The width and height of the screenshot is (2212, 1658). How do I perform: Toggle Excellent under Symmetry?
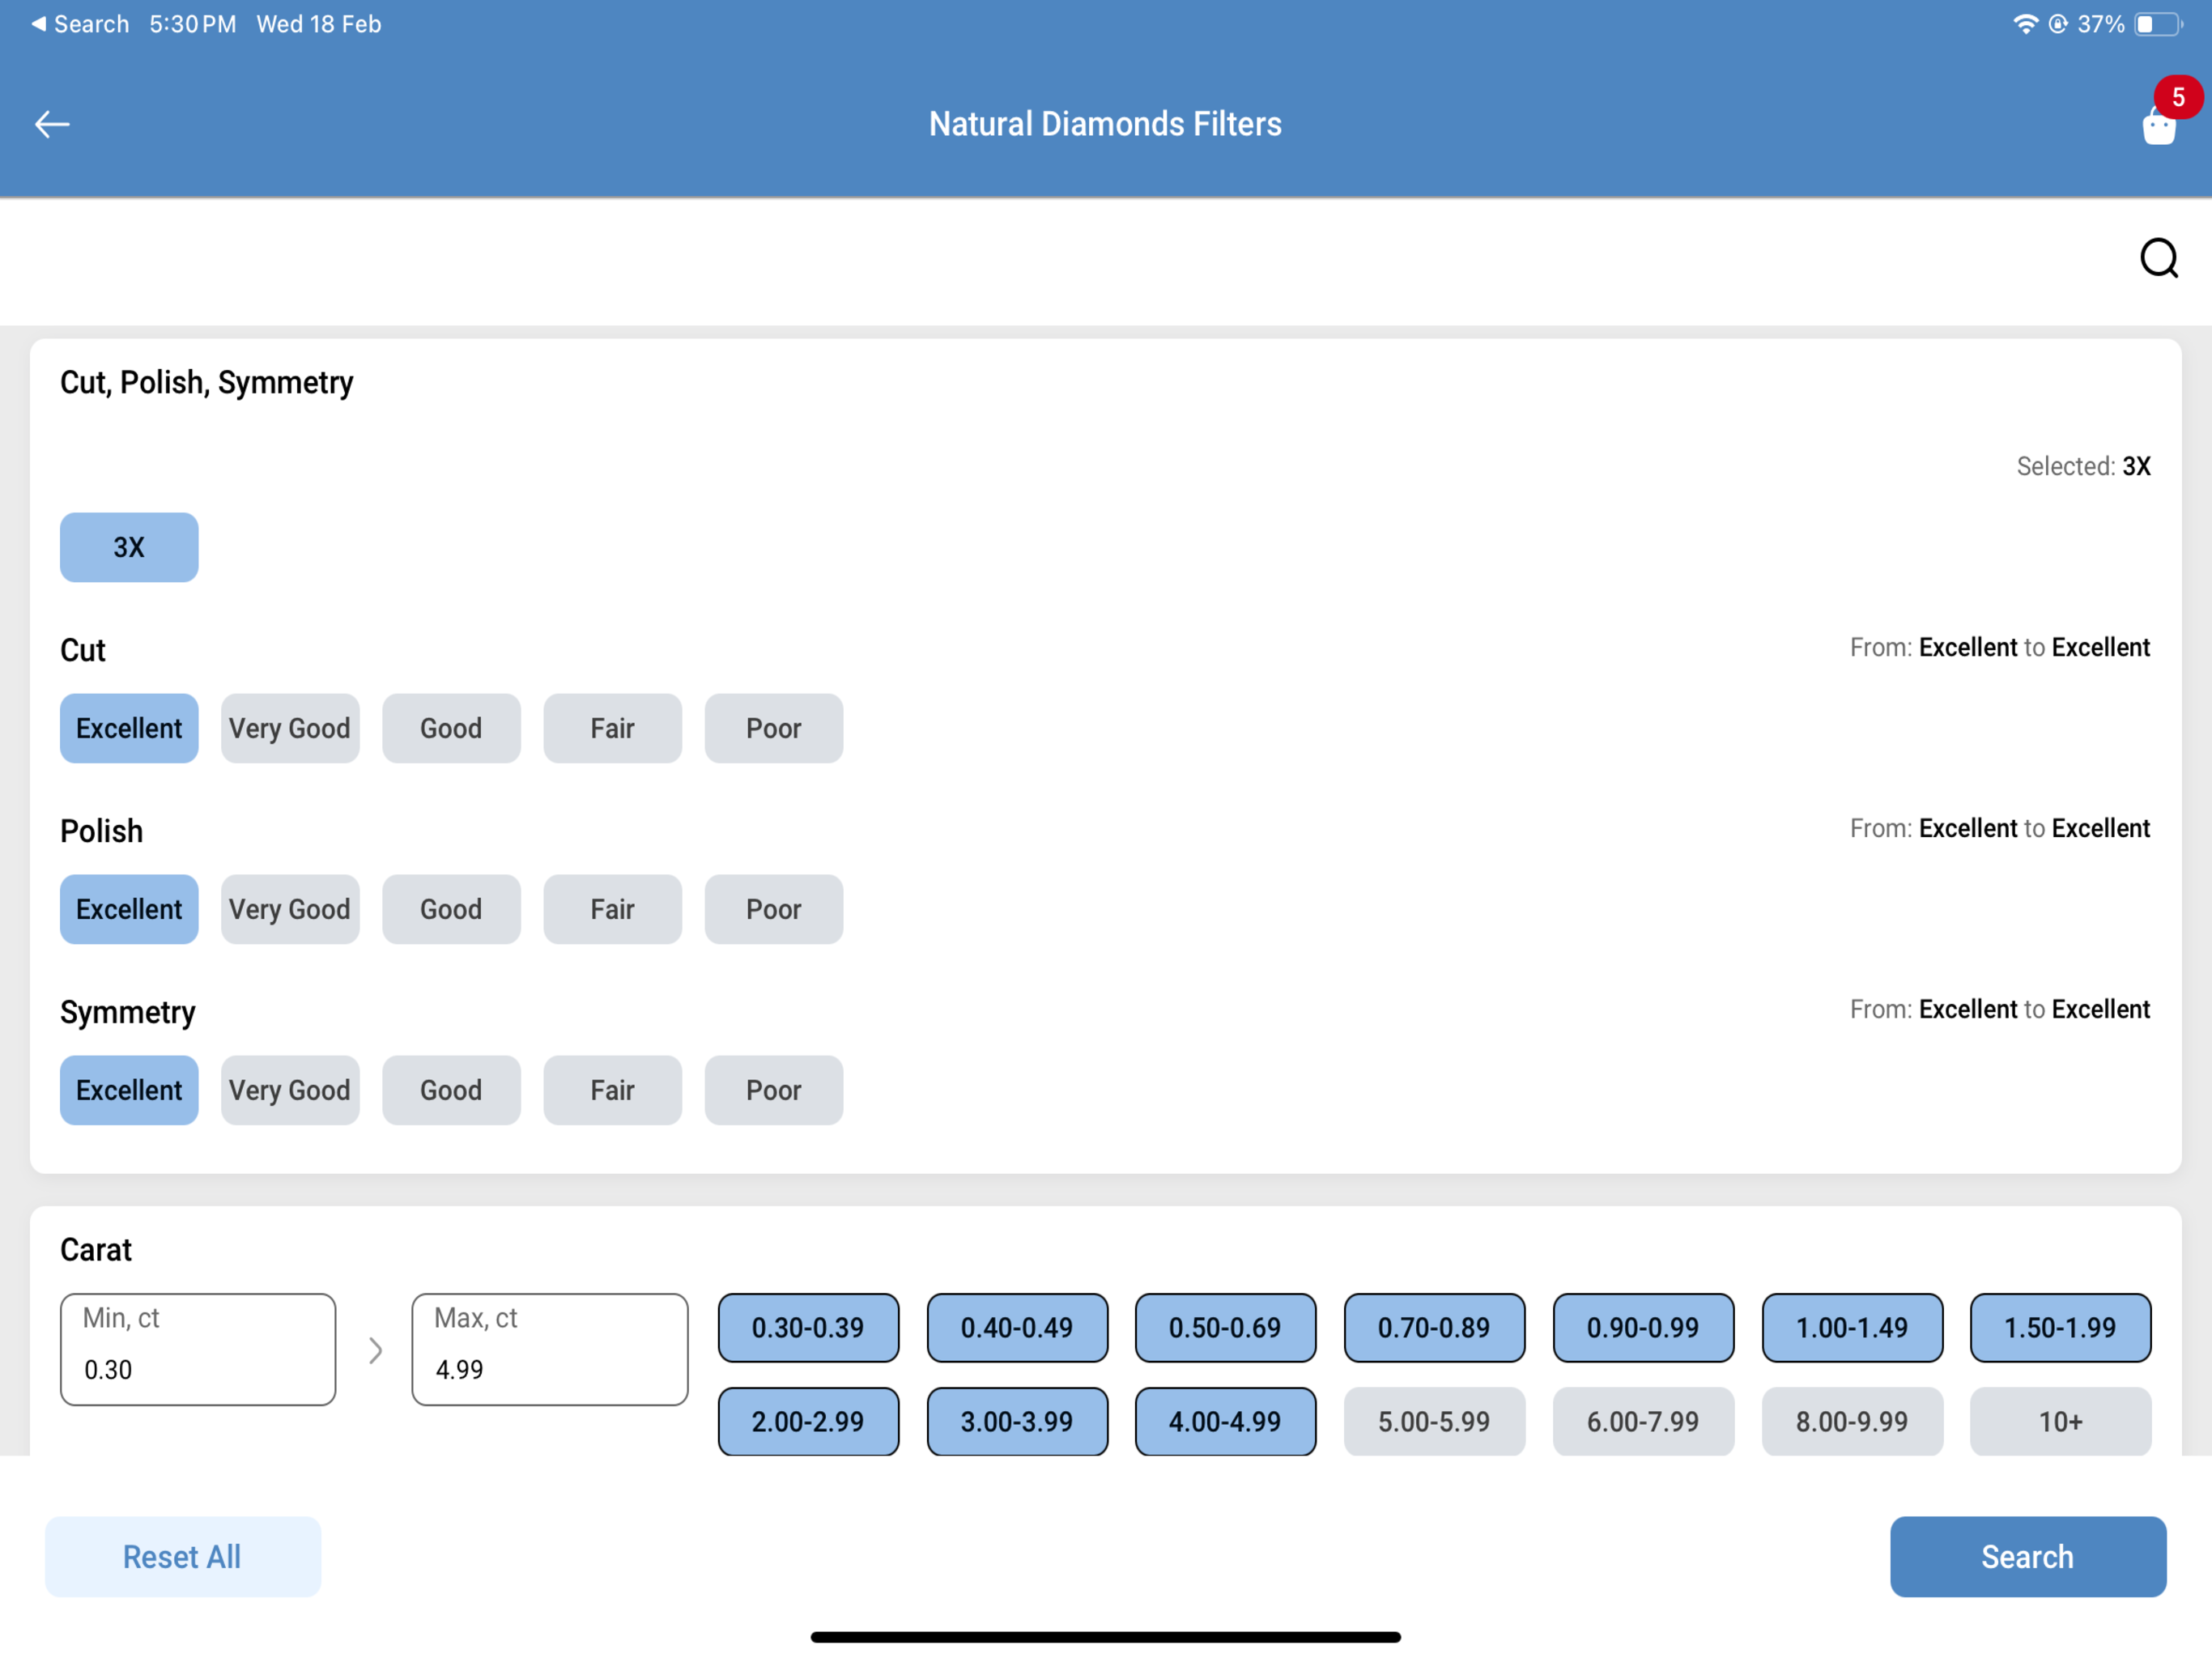point(129,1090)
